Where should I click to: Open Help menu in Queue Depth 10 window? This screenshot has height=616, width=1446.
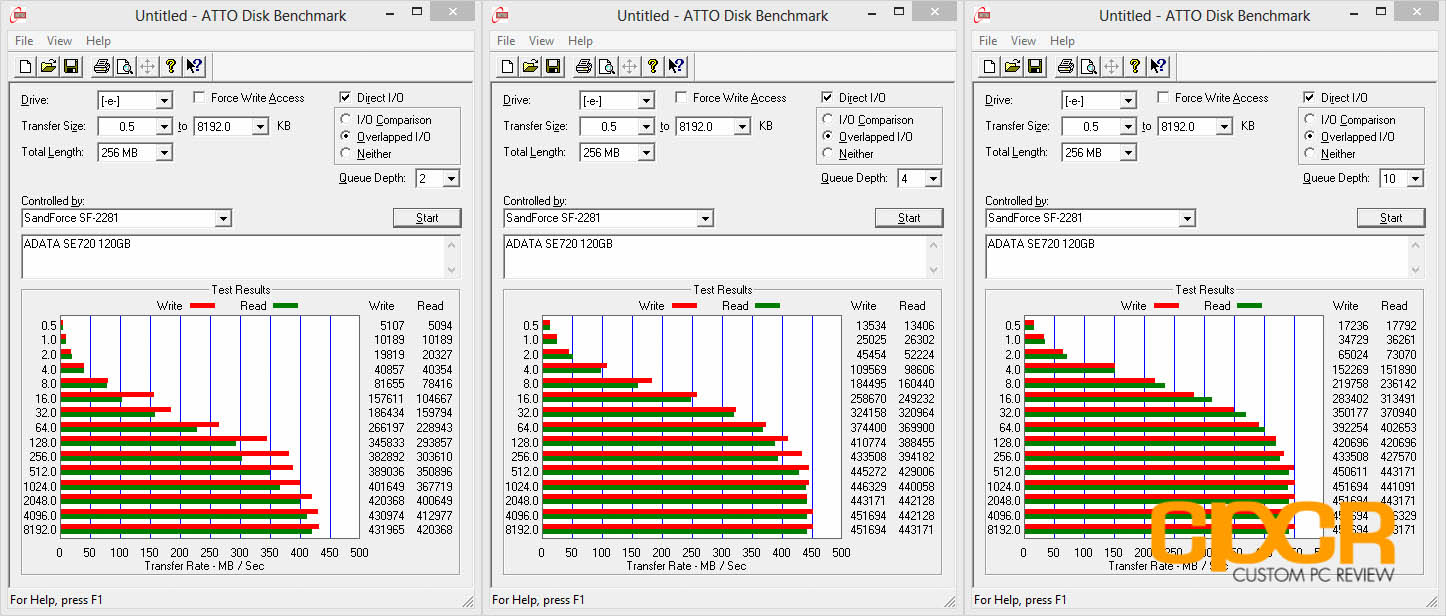(x=1062, y=41)
